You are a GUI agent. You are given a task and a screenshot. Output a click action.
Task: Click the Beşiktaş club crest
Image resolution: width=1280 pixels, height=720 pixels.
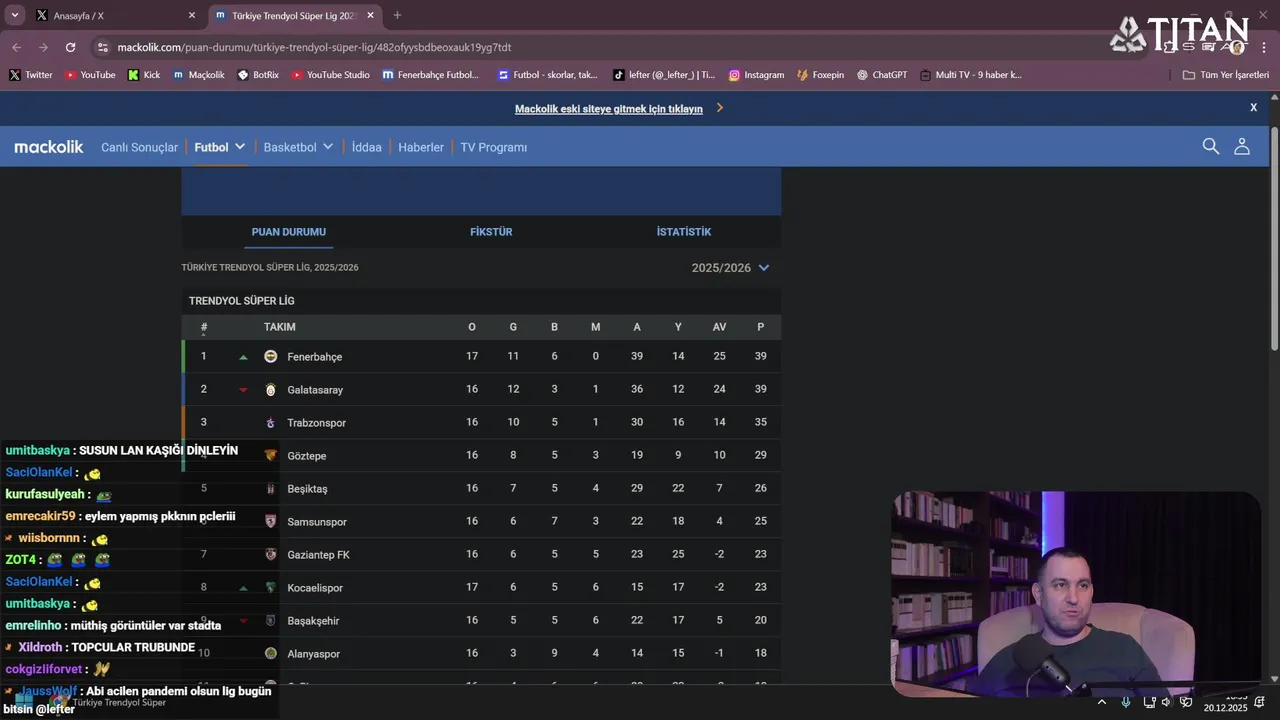tap(270, 489)
